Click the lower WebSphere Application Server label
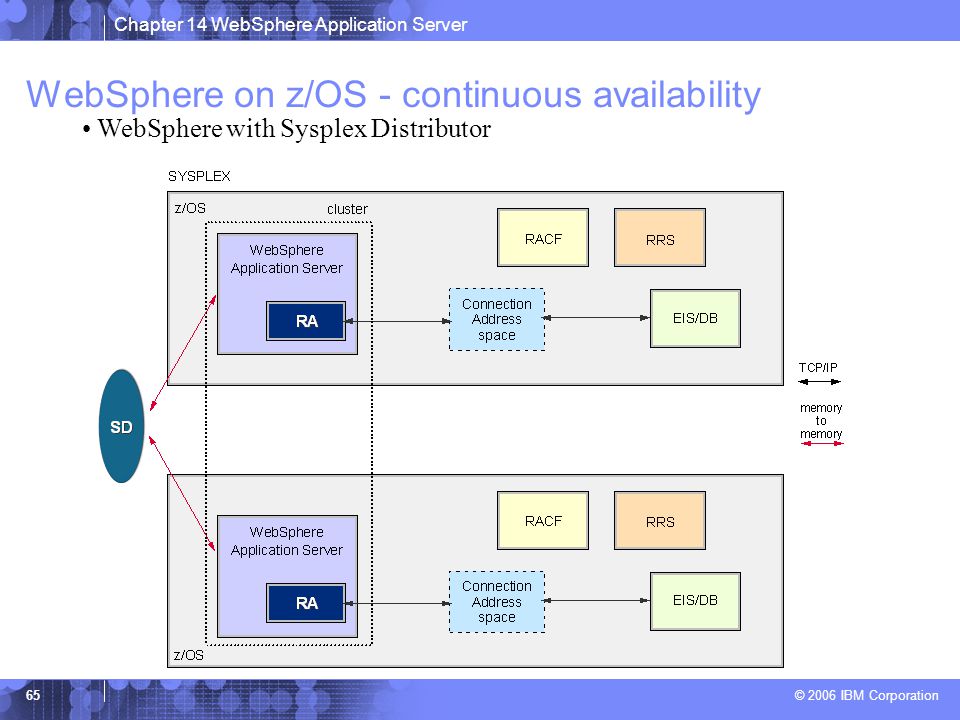The height and width of the screenshot is (720, 960). pos(287,541)
